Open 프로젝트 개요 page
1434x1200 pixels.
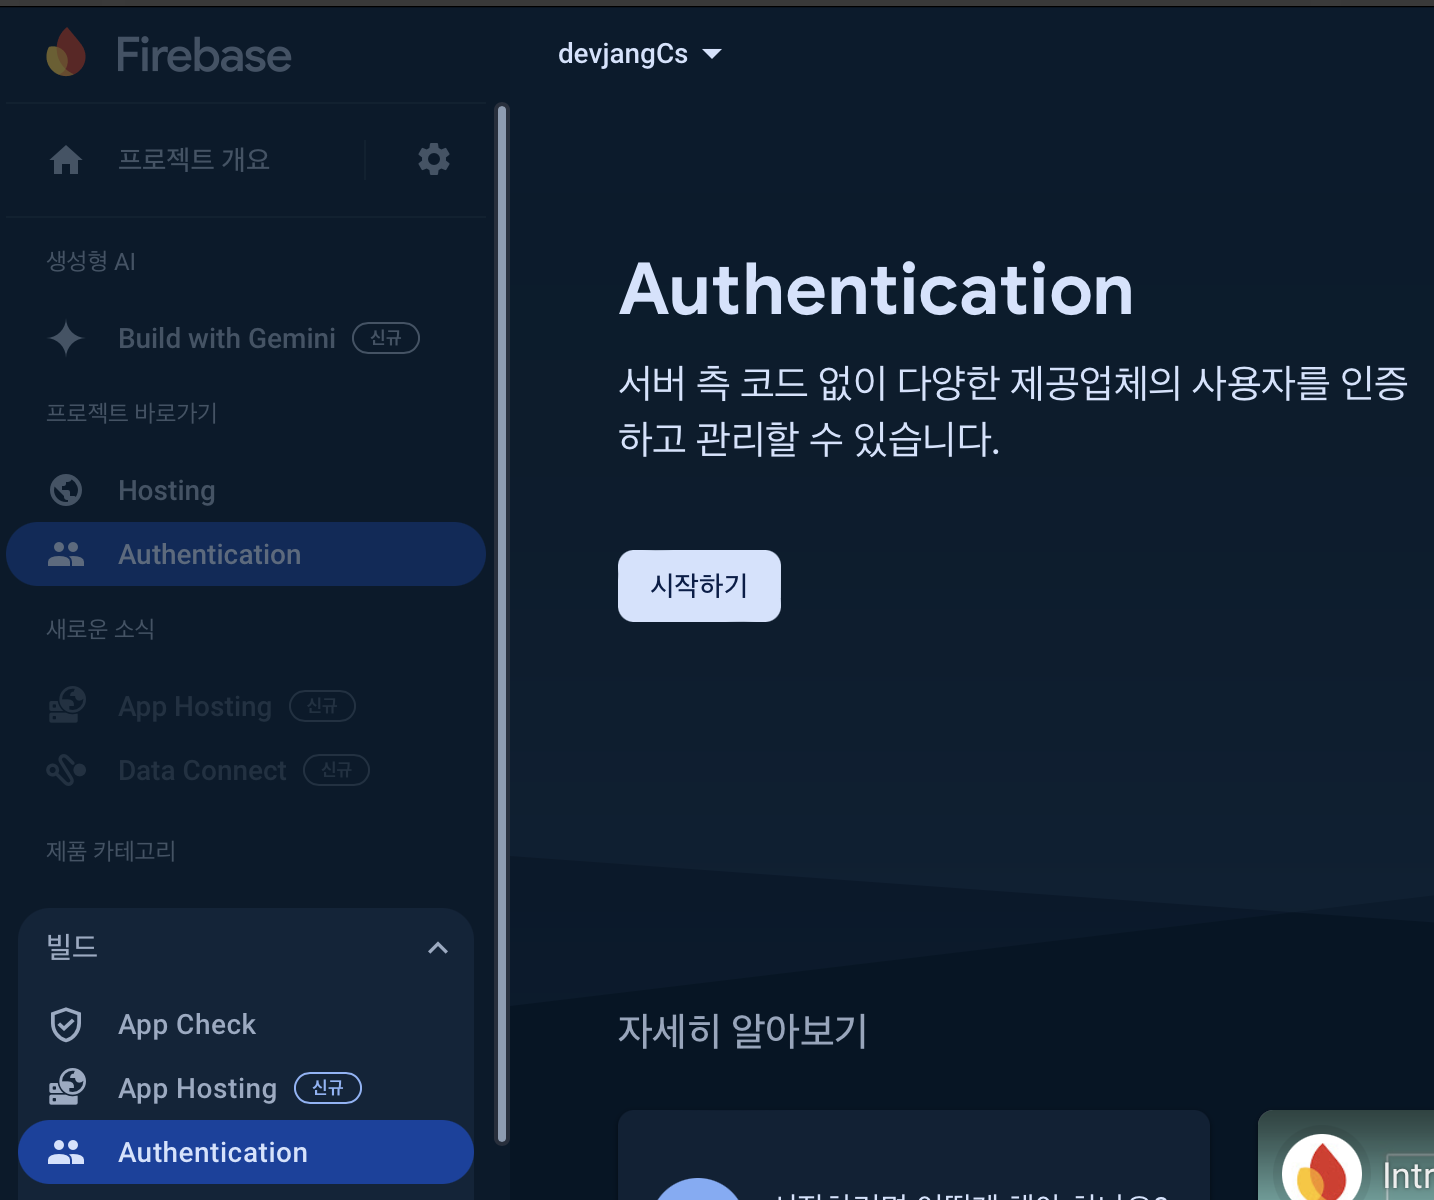click(x=194, y=160)
